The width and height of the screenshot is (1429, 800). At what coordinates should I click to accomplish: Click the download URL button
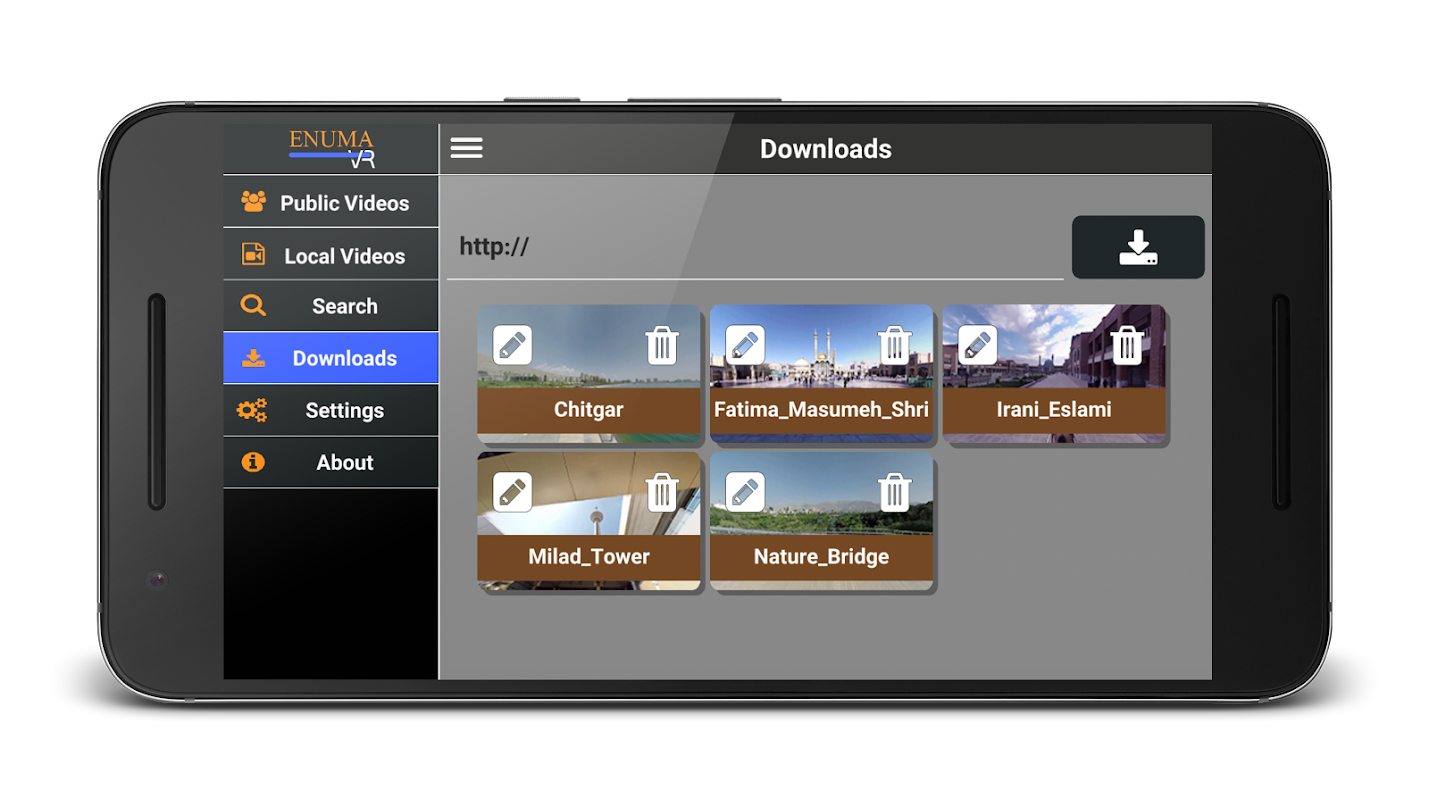coord(1138,247)
